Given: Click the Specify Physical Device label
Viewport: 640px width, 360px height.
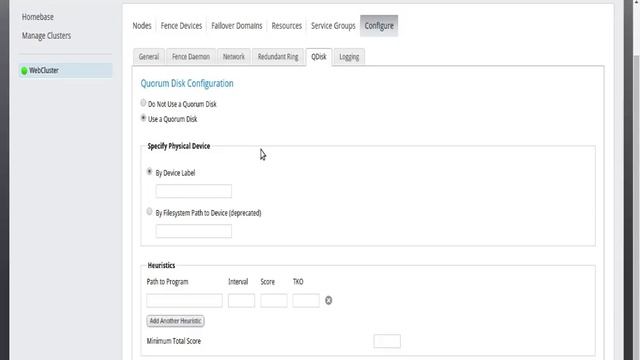Looking at the screenshot, I should coord(179,146).
